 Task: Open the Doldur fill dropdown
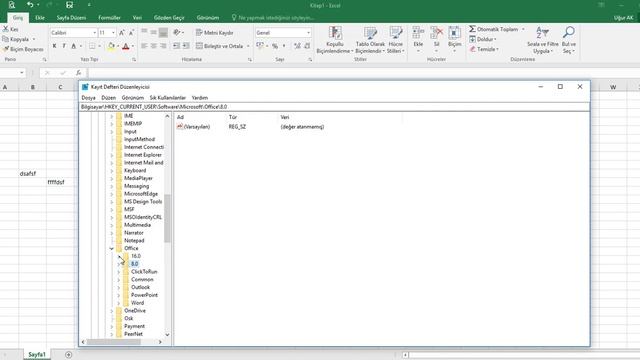pyautogui.click(x=483, y=39)
